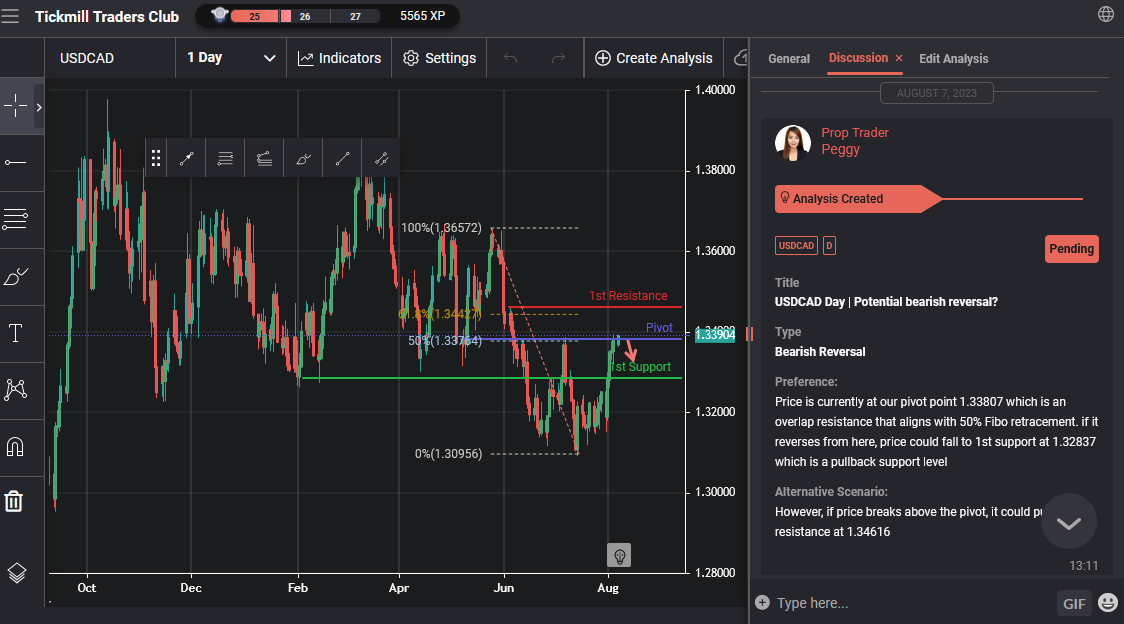The width and height of the screenshot is (1124, 624).
Task: Click the 5565 XP counter
Action: tap(423, 16)
